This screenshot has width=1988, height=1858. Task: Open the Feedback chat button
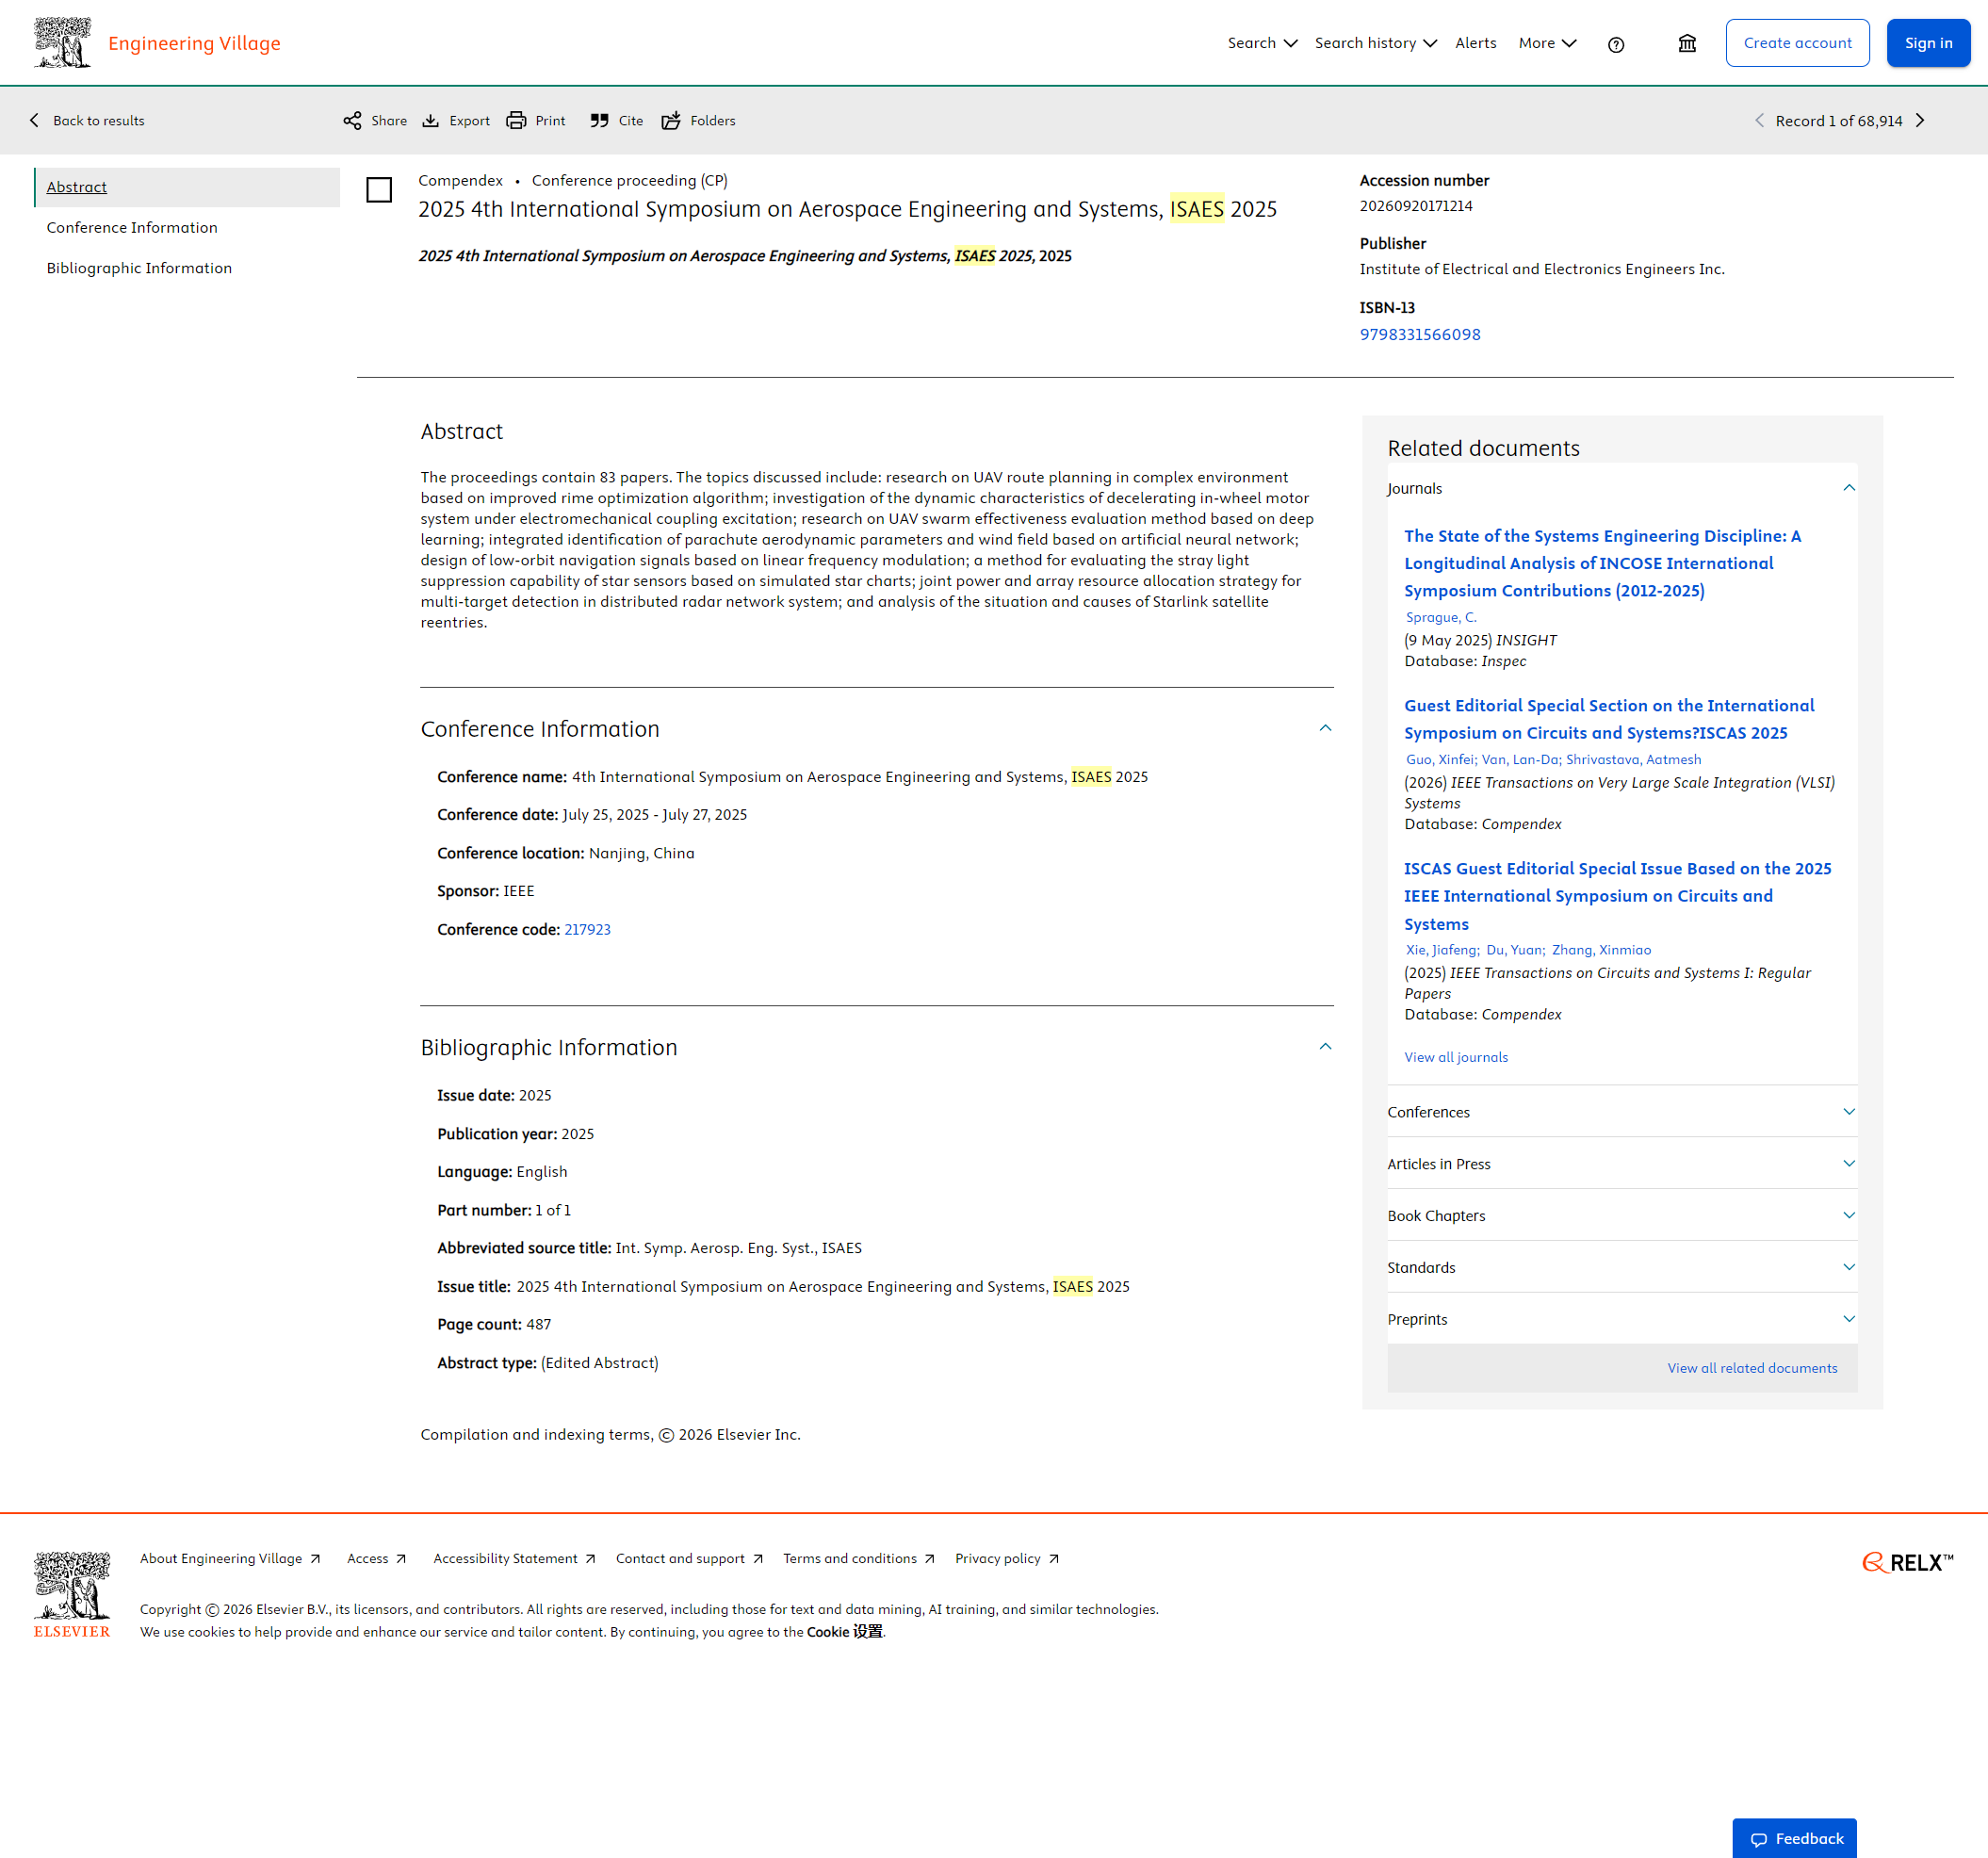coord(1794,1838)
